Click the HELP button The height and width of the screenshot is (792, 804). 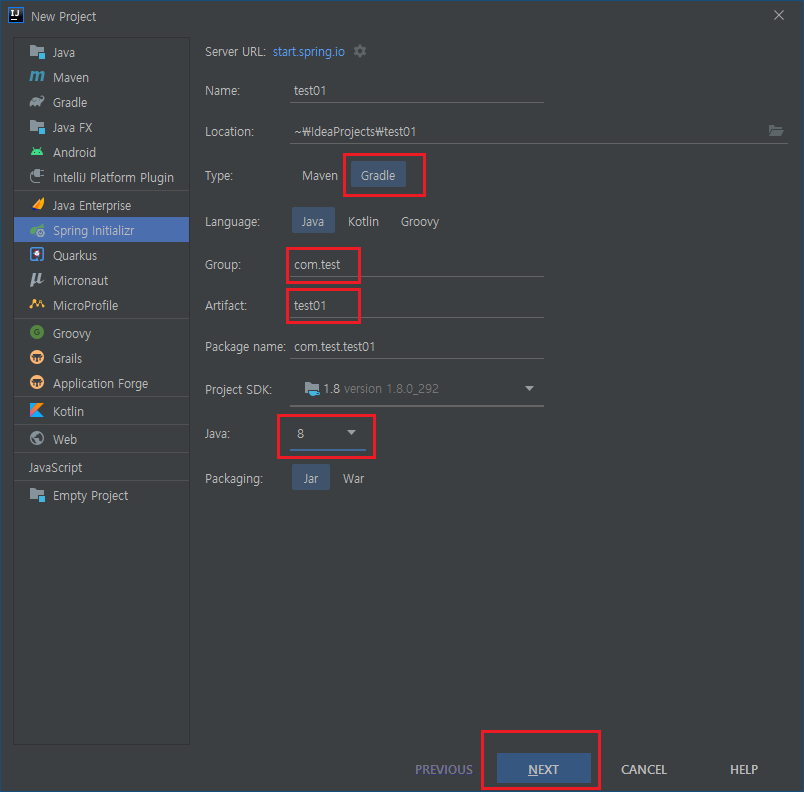tap(744, 769)
